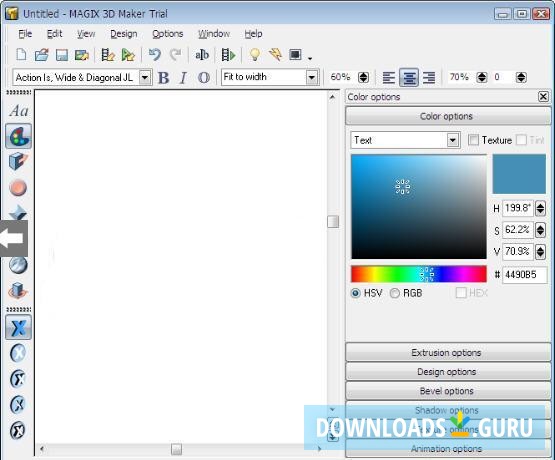
Task: Toggle outline text style
Action: tap(204, 77)
